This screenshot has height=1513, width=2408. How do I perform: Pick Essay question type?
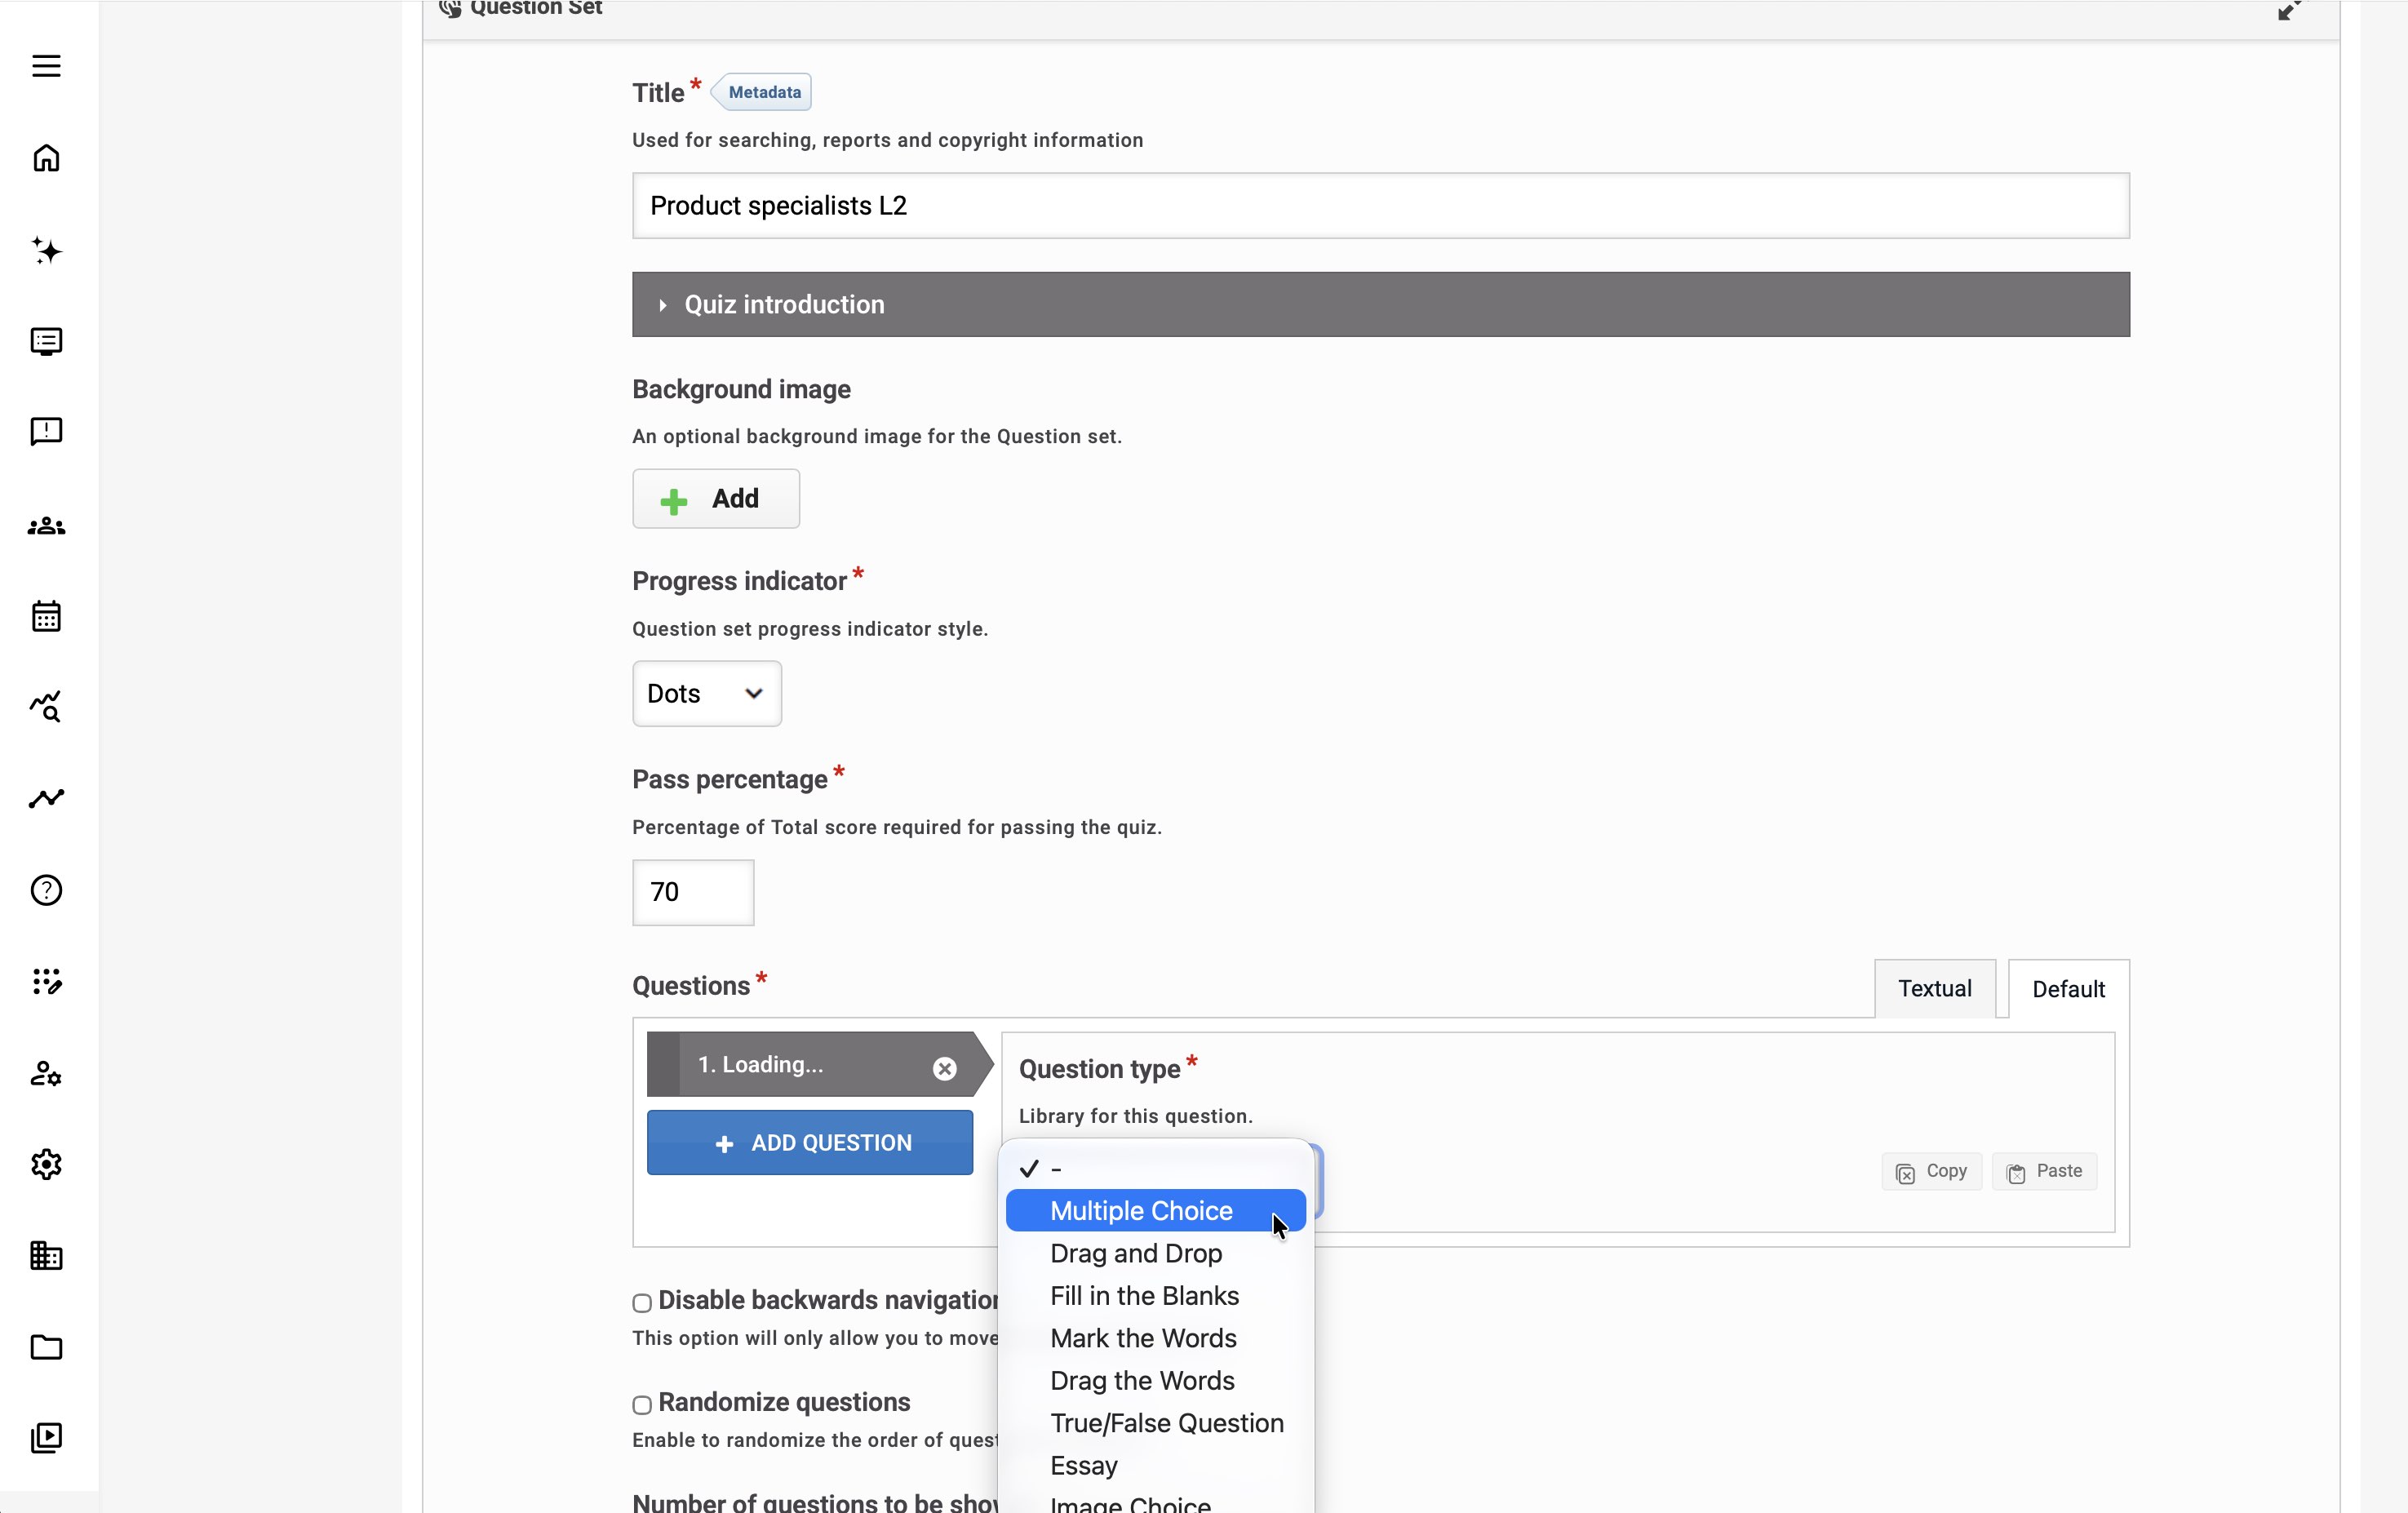[1155, 1466]
